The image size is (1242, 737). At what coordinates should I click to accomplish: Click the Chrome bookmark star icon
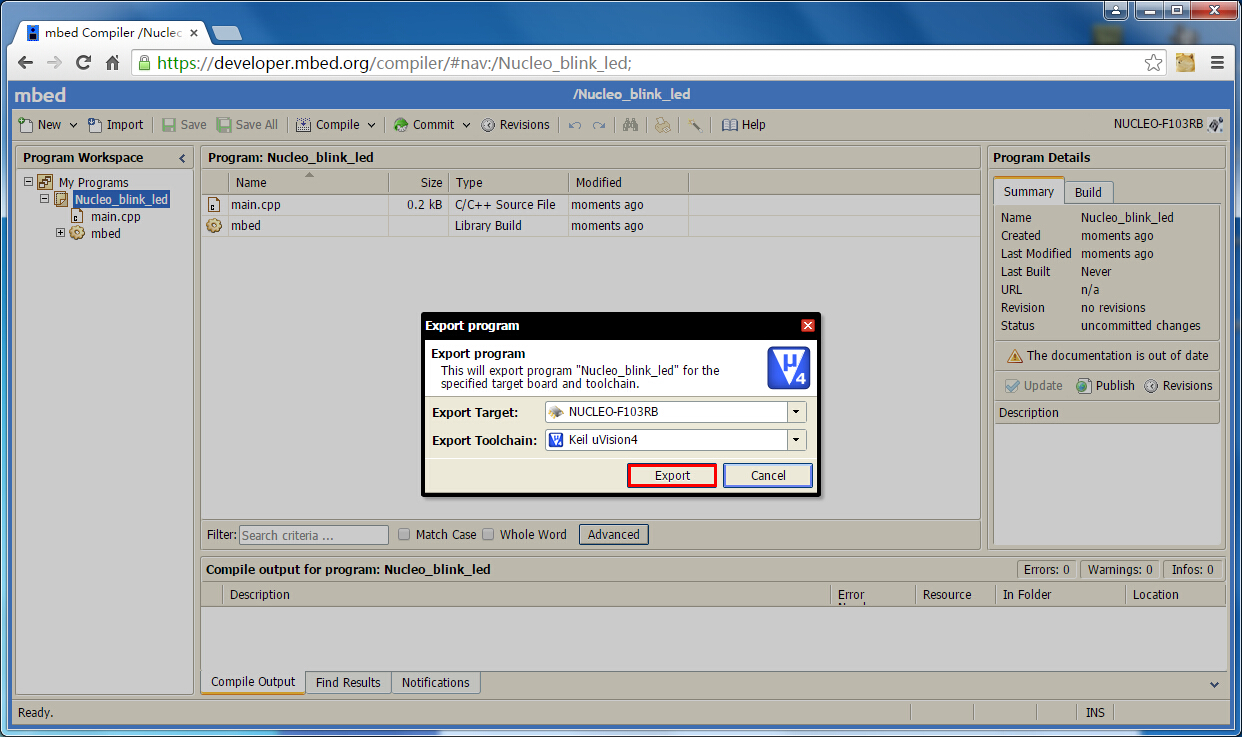[1153, 63]
